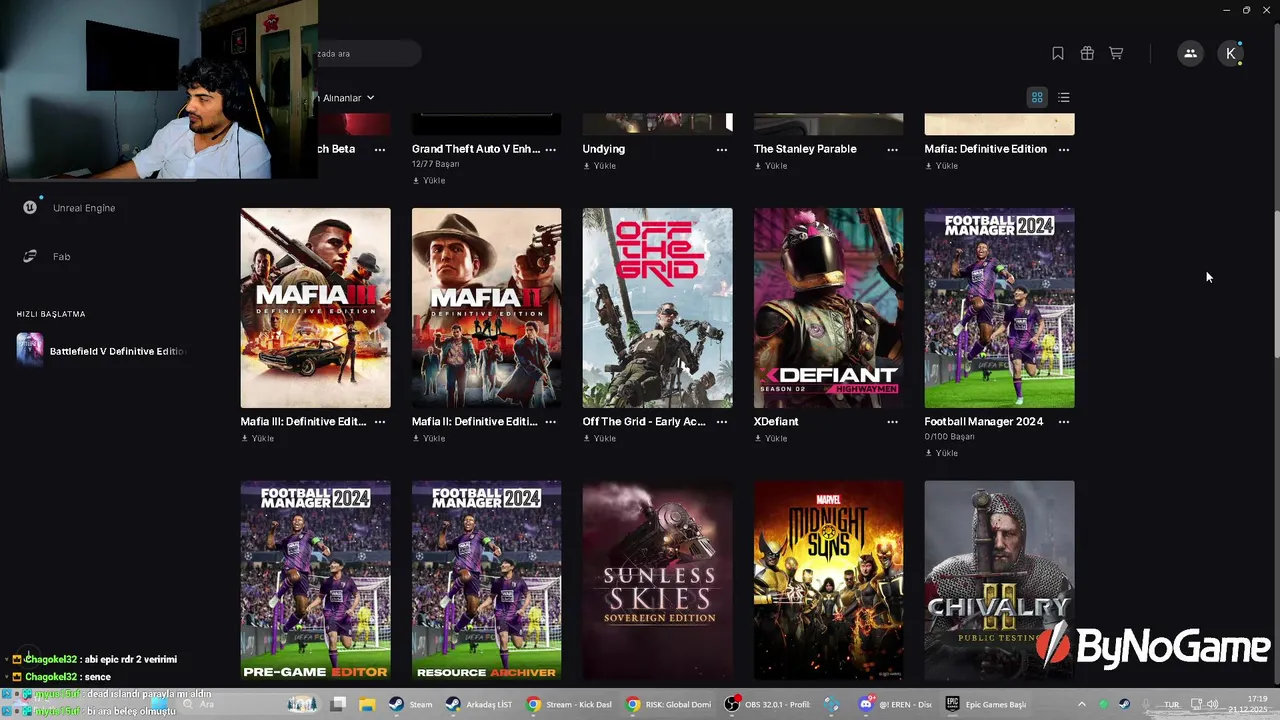
Task: Click the Fab sidebar logo icon
Action: pyautogui.click(x=30, y=256)
